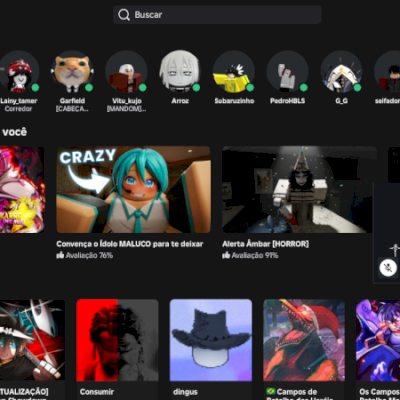Click the '[MANDOM]..' game status text
Screen dimensions: 400x400
coord(126,109)
